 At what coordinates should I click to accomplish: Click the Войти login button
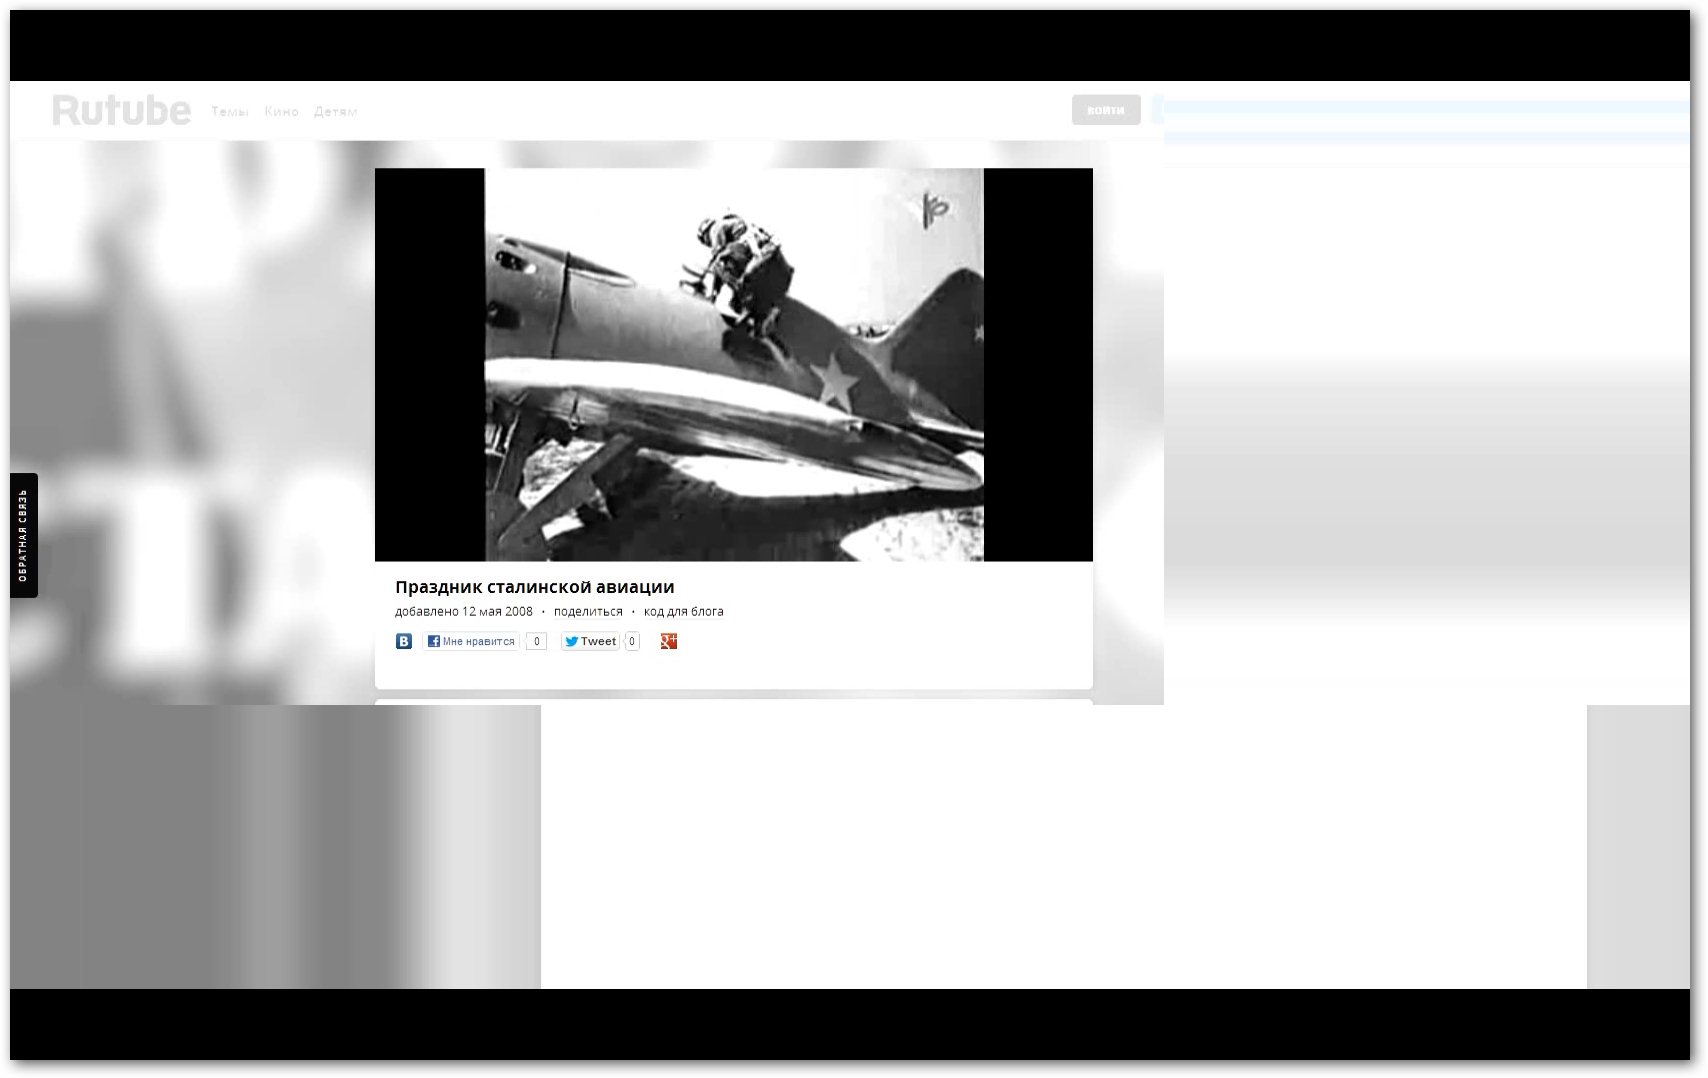coord(1106,110)
